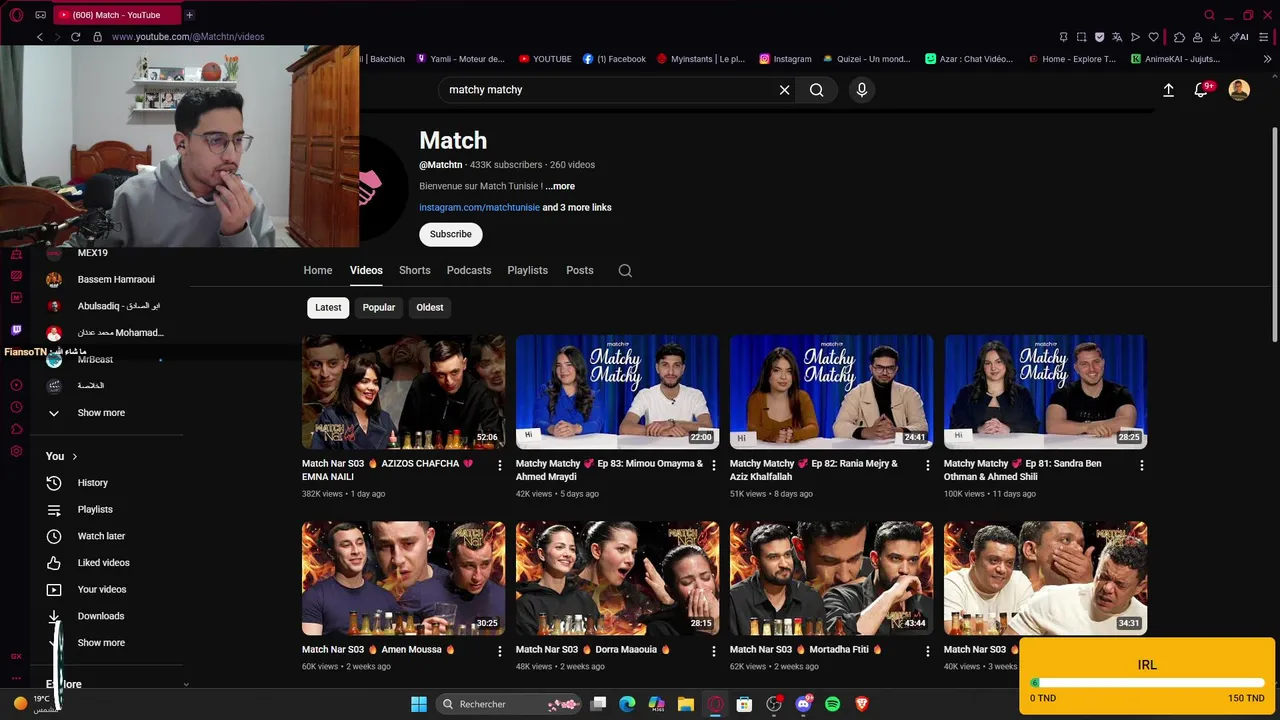Viewport: 1280px width, 720px height.
Task: Open Discord from the taskbar
Action: coord(803,704)
